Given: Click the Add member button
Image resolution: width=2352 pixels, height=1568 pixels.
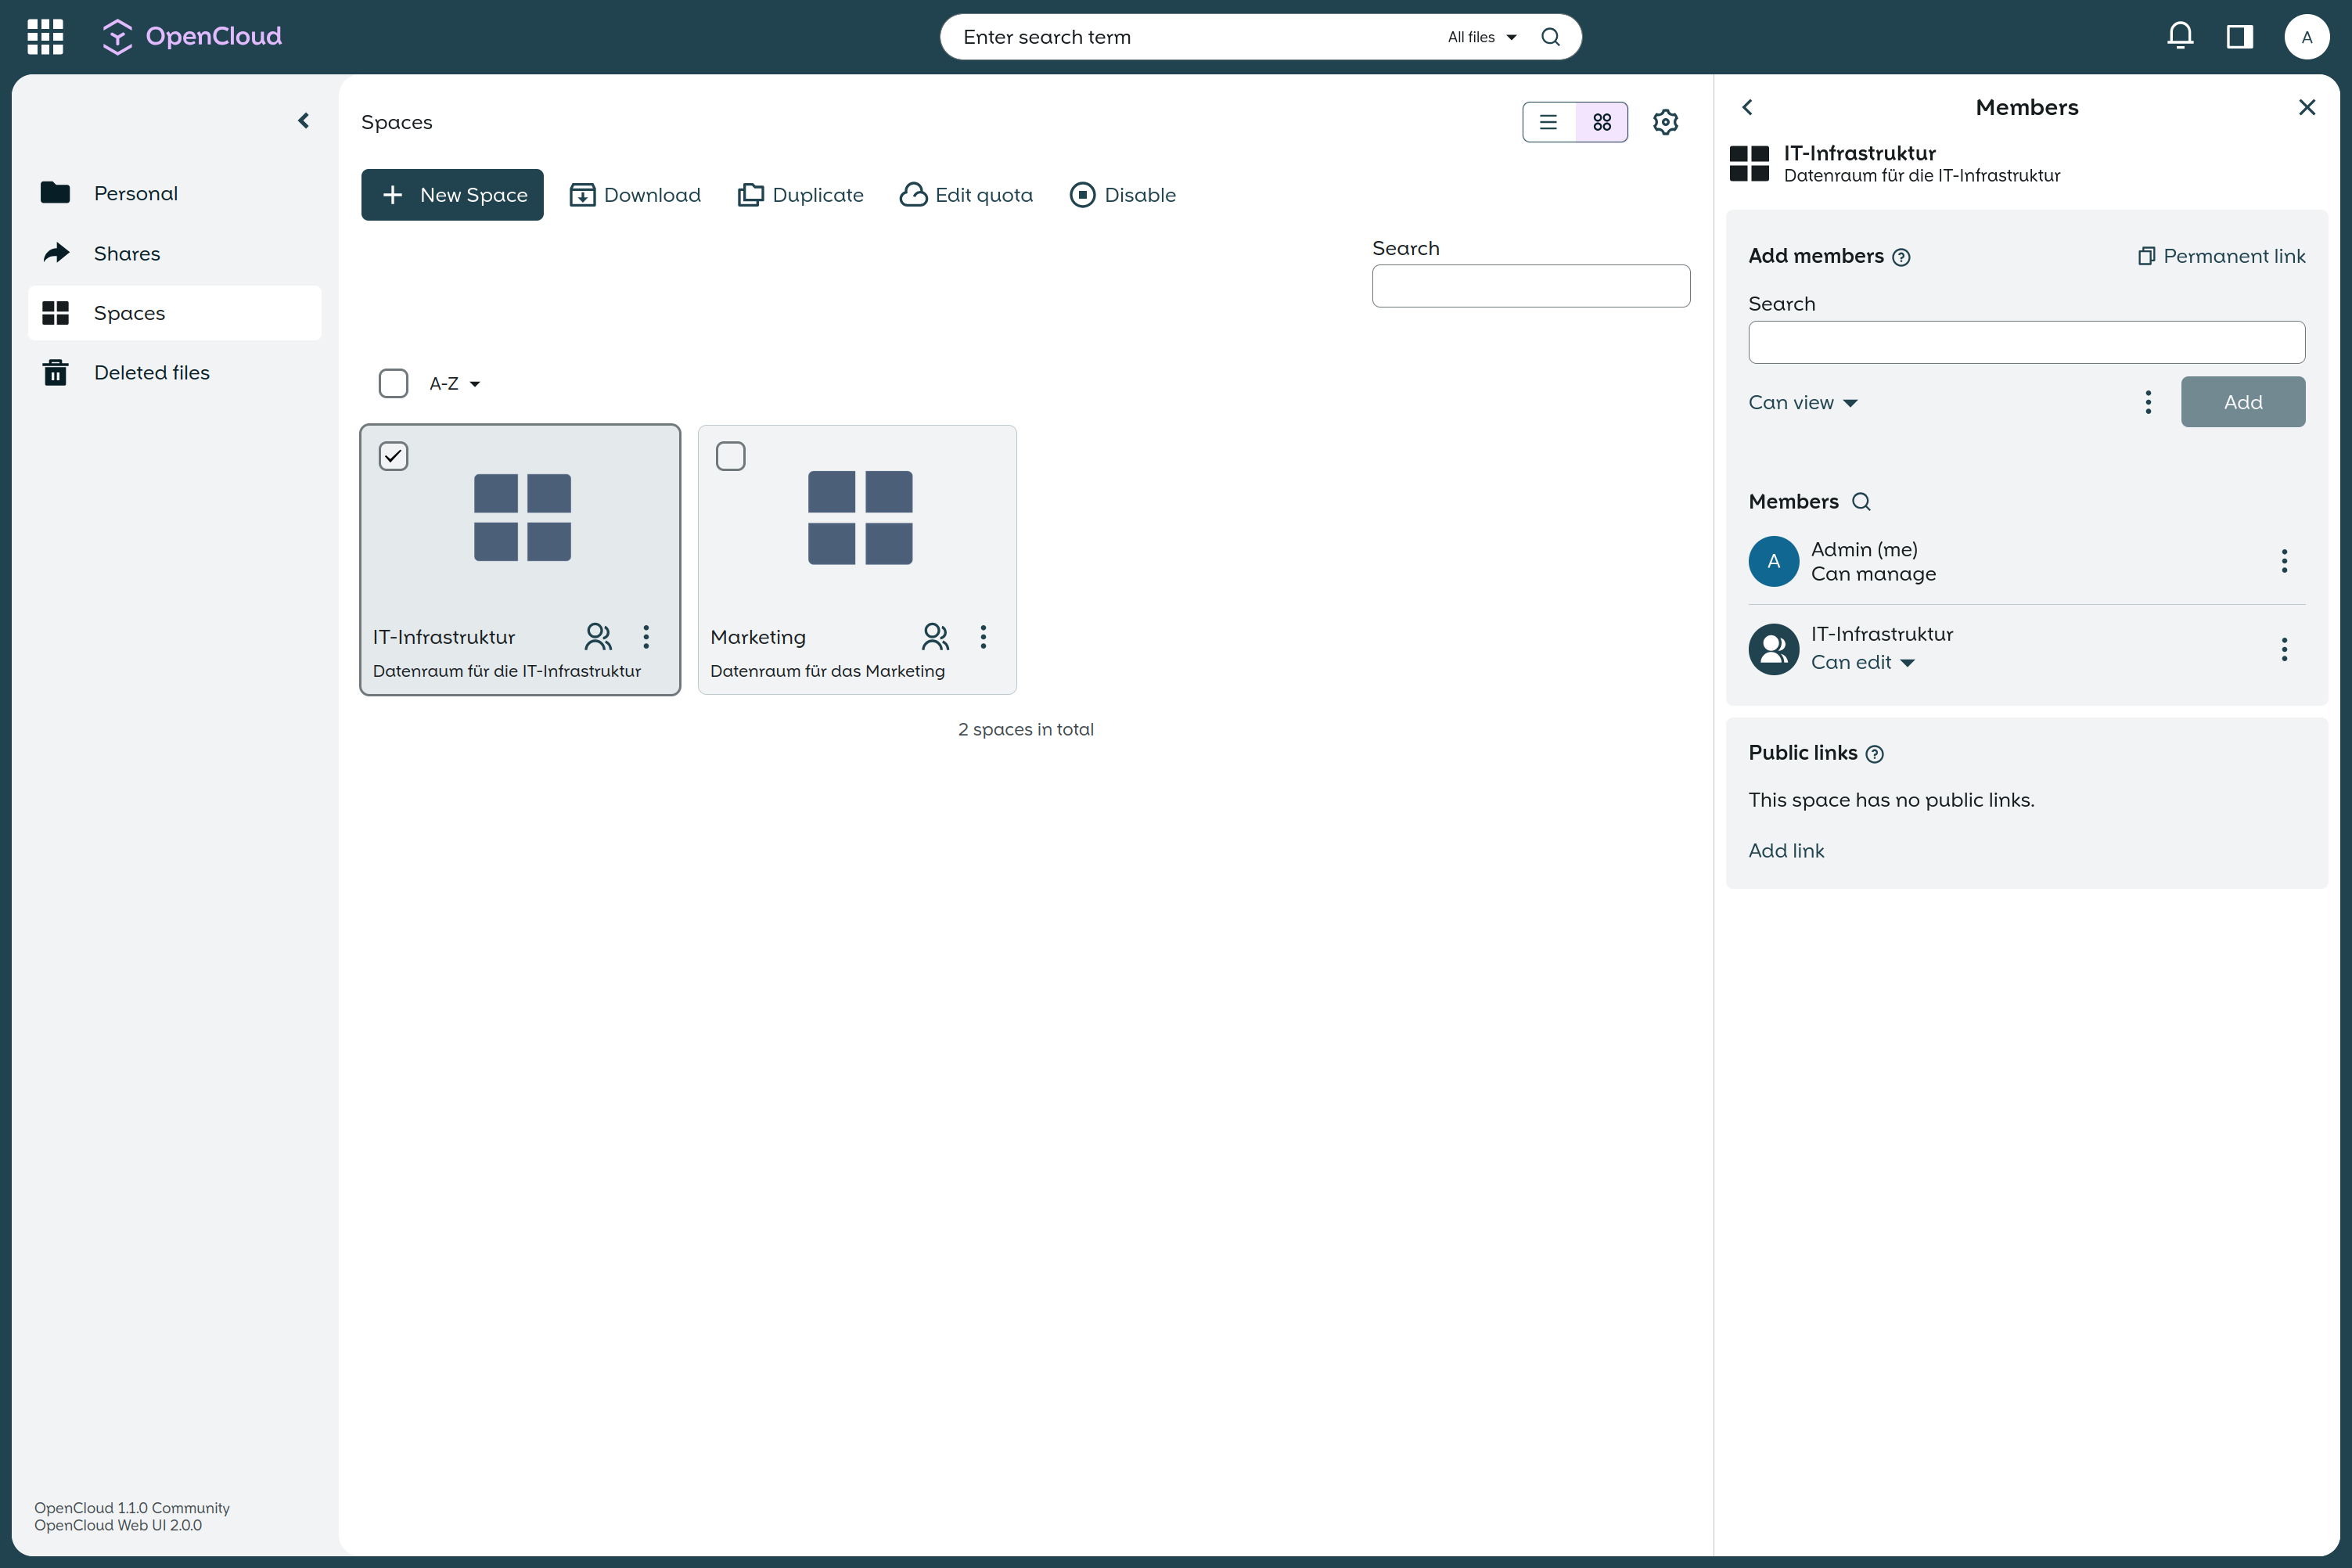Looking at the screenshot, I should [2243, 402].
